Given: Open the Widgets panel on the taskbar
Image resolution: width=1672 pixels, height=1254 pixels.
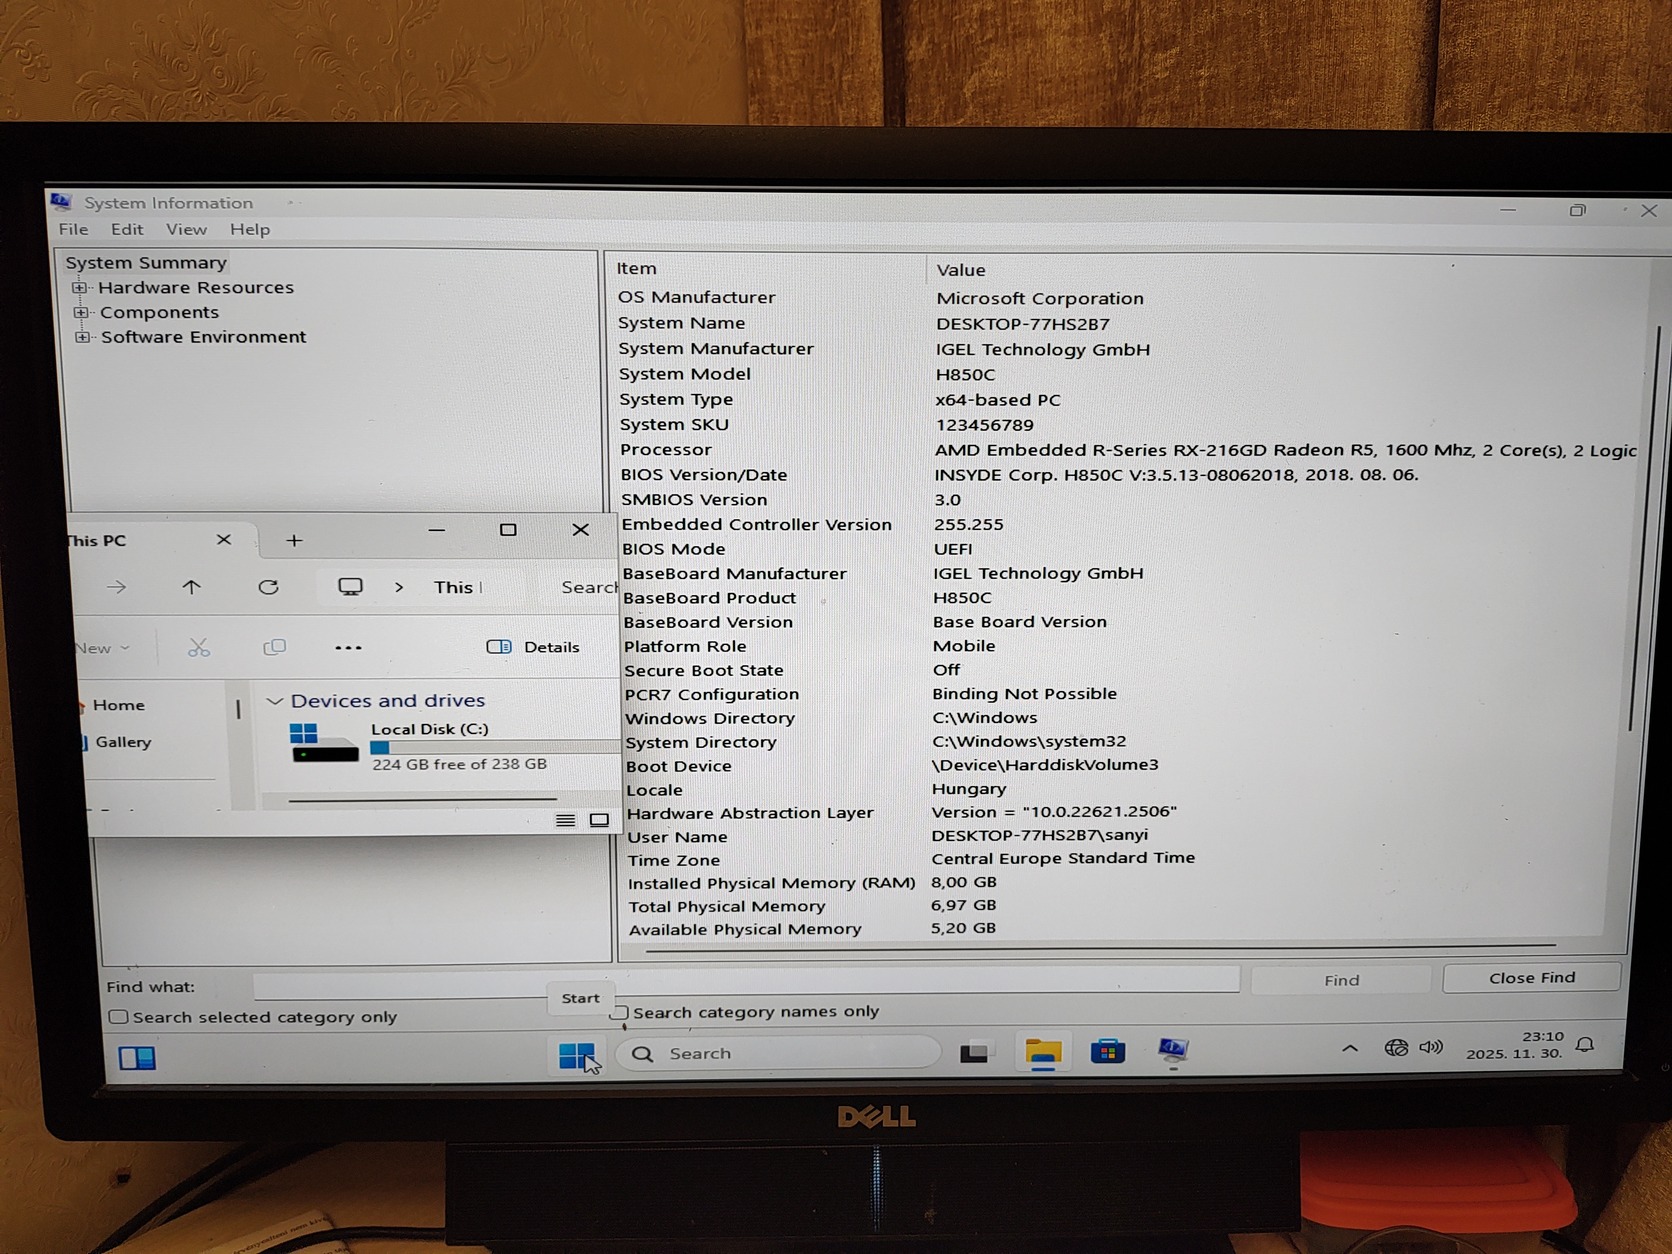Looking at the screenshot, I should pos(137,1058).
